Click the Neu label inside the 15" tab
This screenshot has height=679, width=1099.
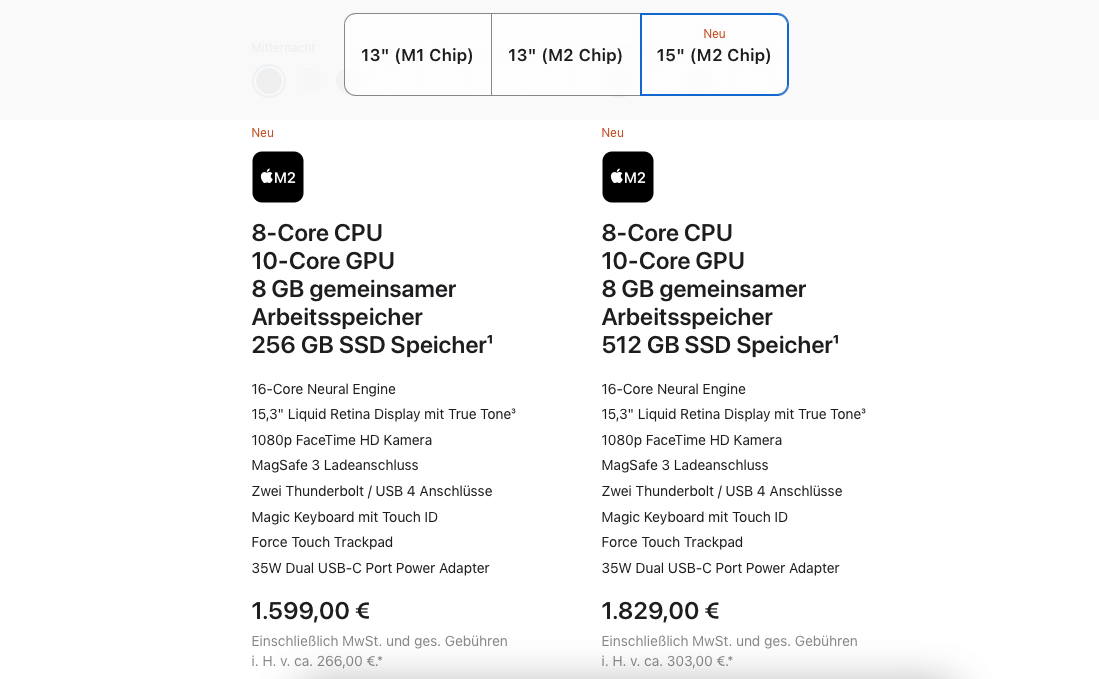click(714, 33)
